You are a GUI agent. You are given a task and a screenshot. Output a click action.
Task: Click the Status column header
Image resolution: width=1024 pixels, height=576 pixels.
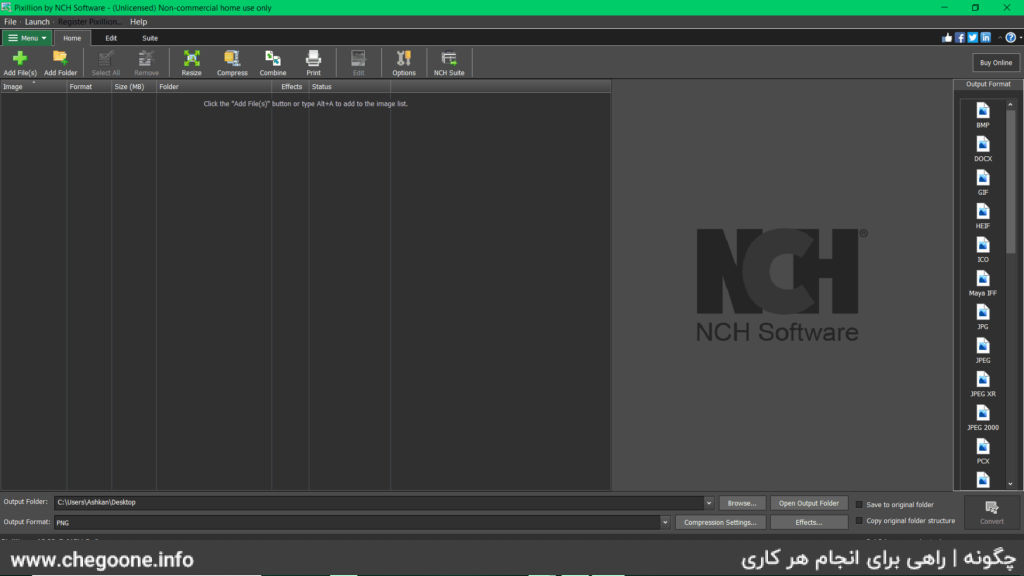pyautogui.click(x=349, y=86)
